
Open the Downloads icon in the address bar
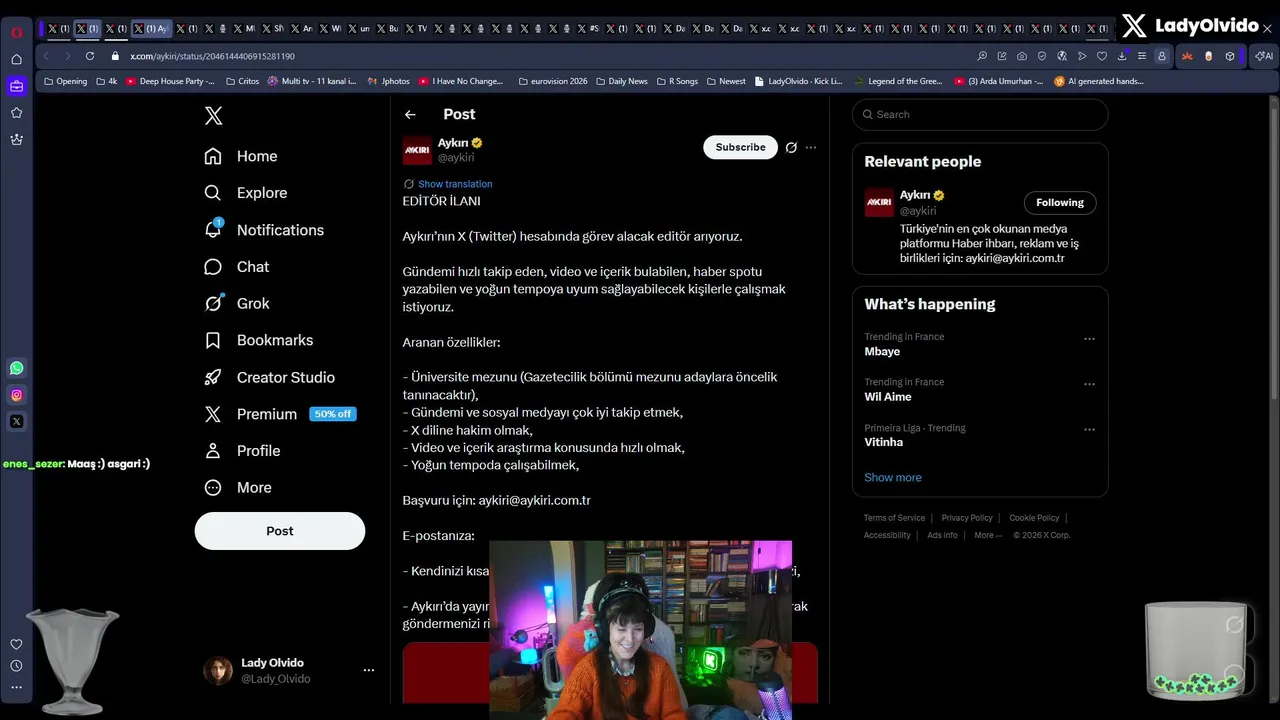point(1122,56)
